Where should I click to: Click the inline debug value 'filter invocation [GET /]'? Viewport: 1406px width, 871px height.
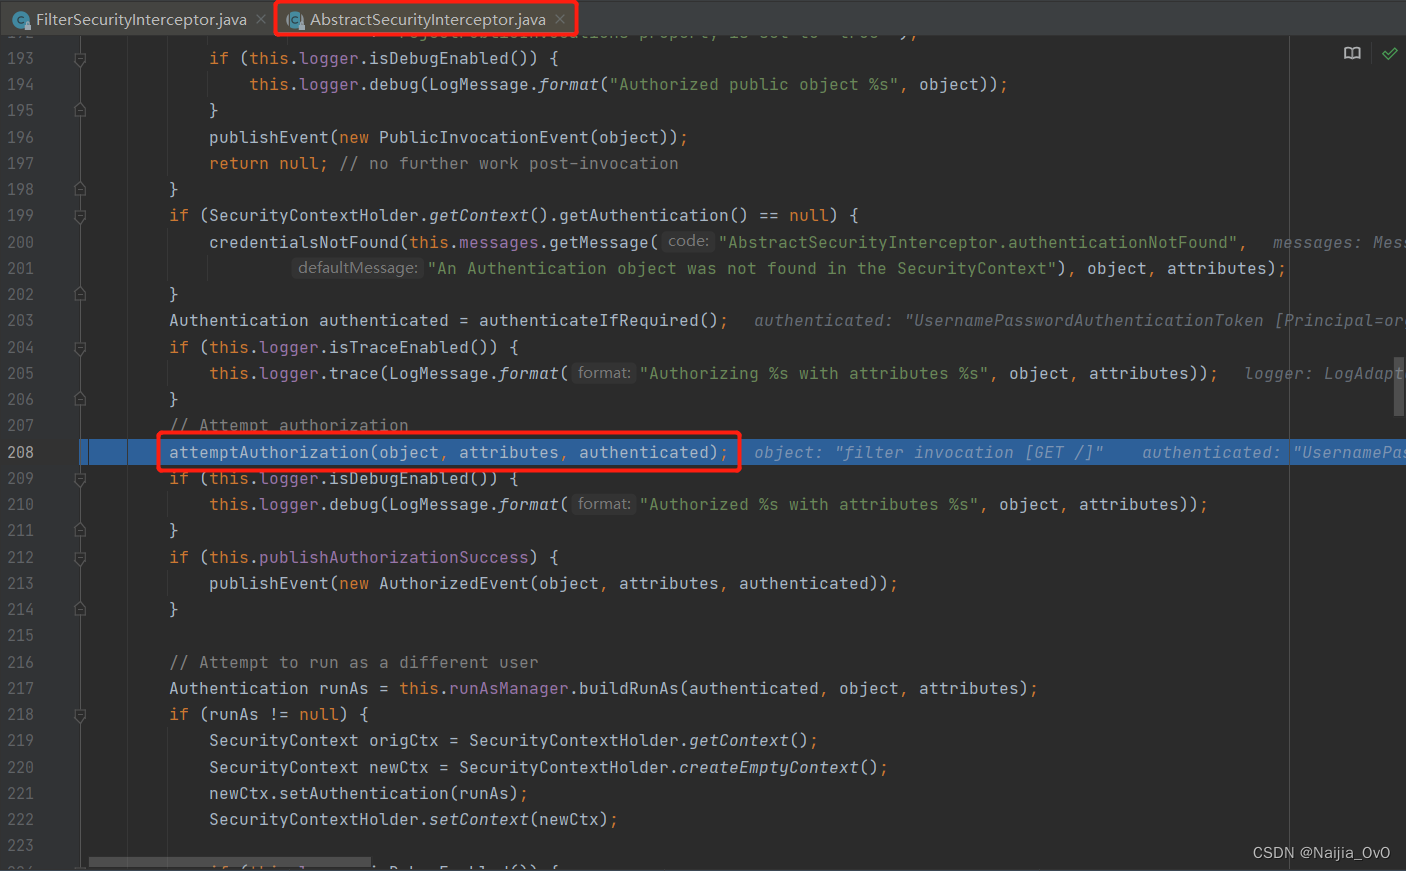click(x=970, y=452)
